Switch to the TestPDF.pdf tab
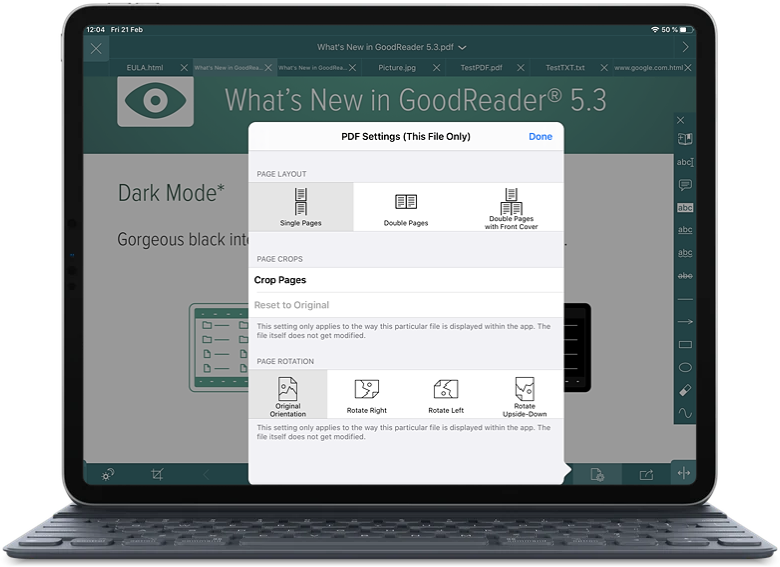Viewport: 780px width, 567px height. (481, 68)
